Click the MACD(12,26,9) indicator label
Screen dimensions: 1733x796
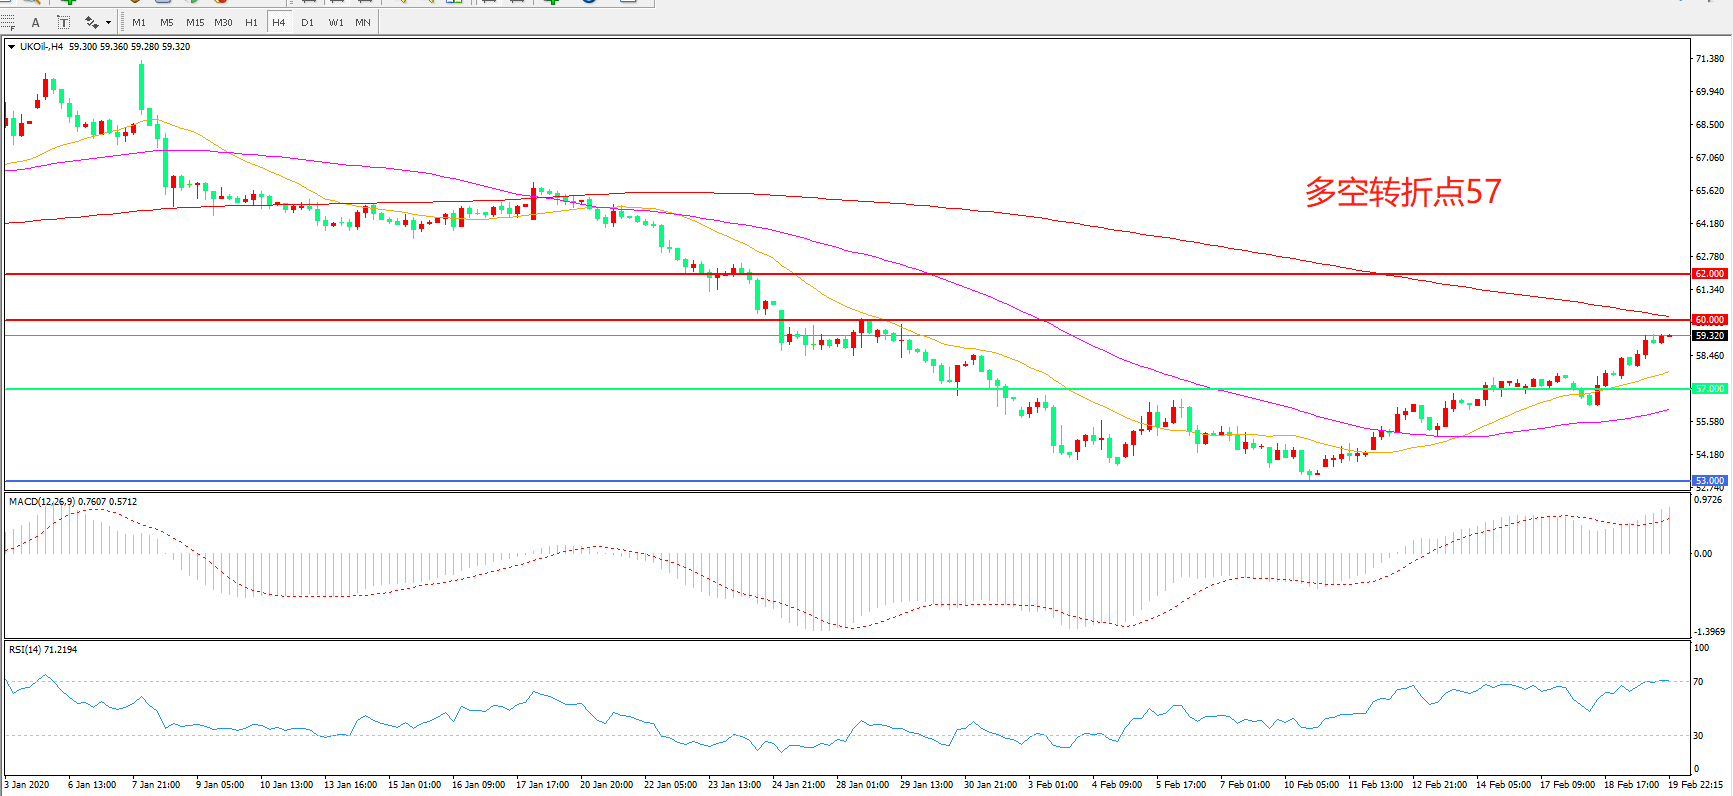(40, 502)
